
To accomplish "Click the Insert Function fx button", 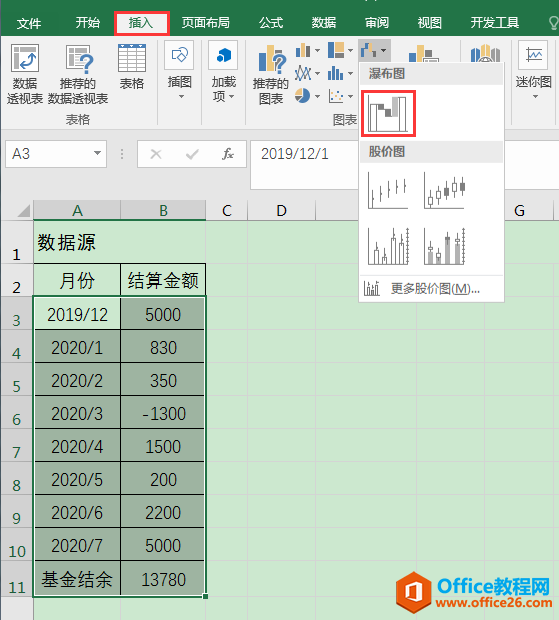I will [228, 154].
